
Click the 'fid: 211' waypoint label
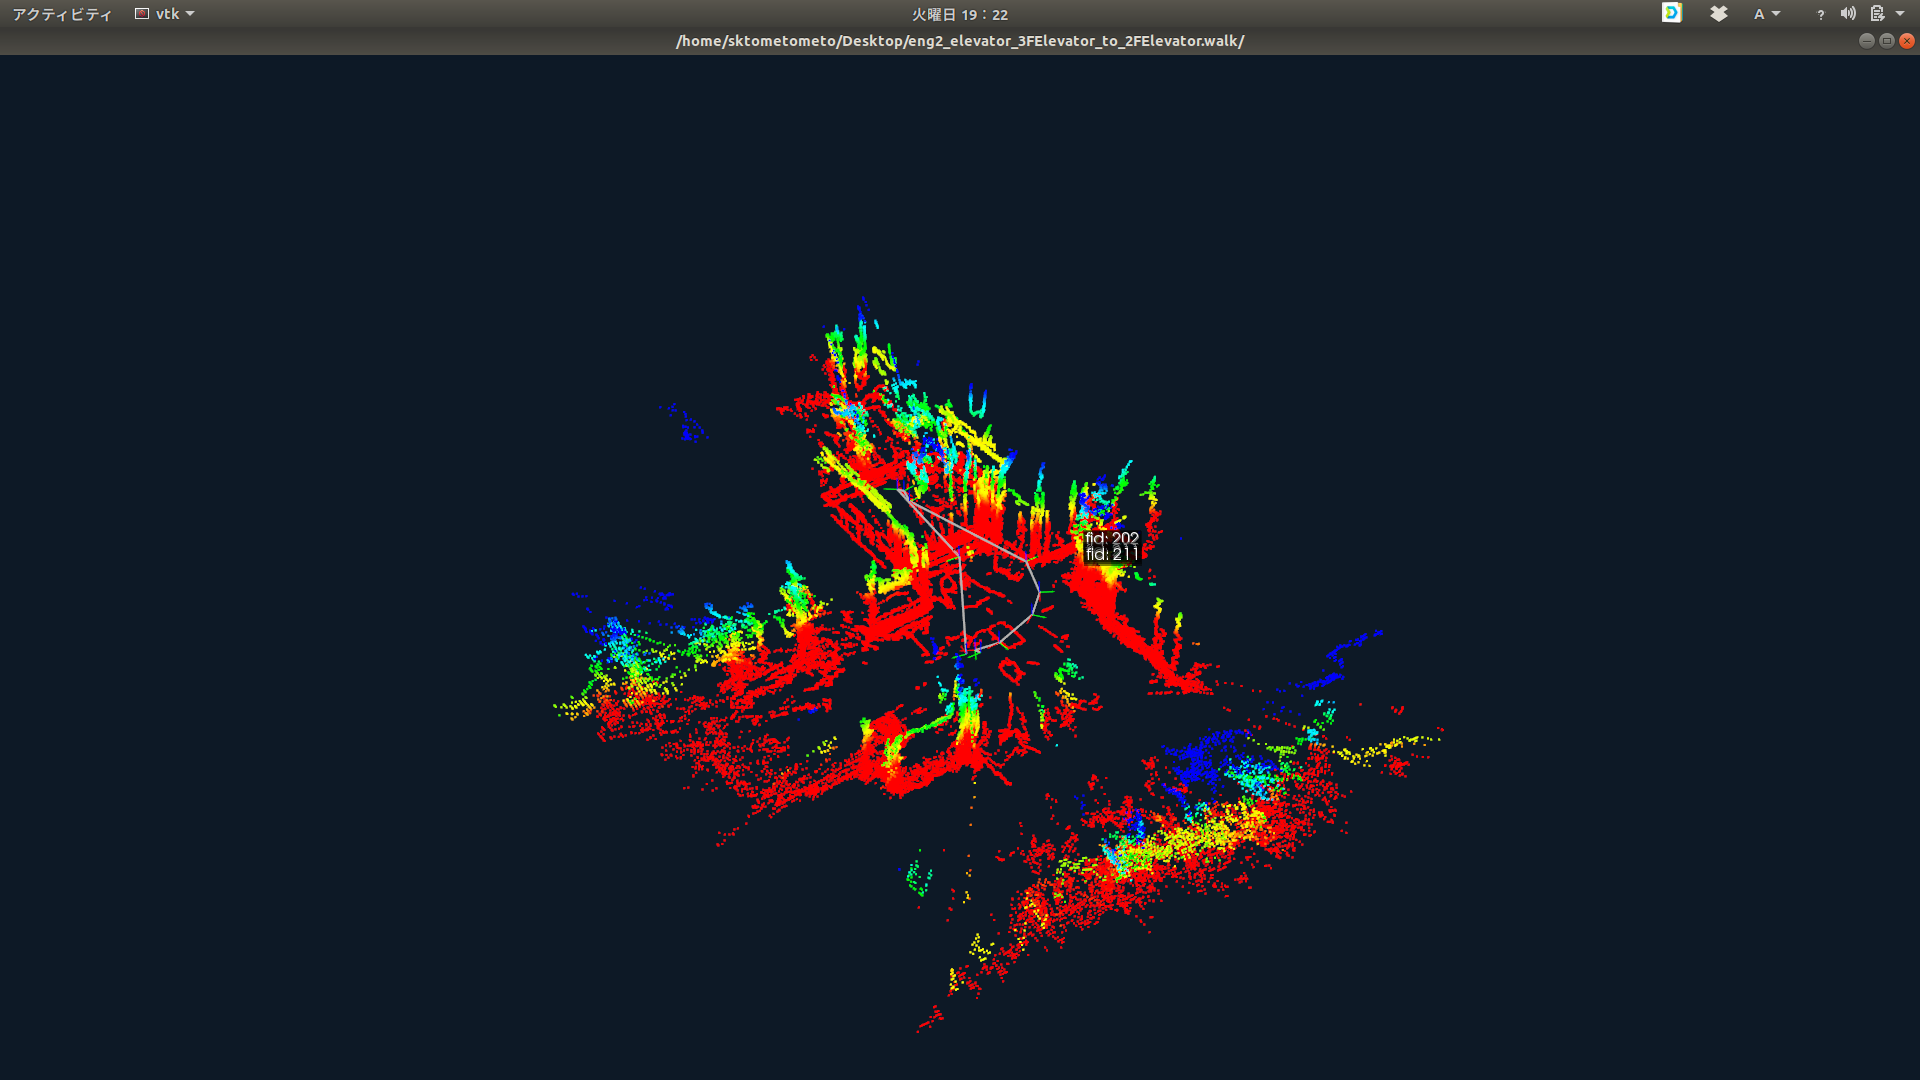coord(1111,554)
